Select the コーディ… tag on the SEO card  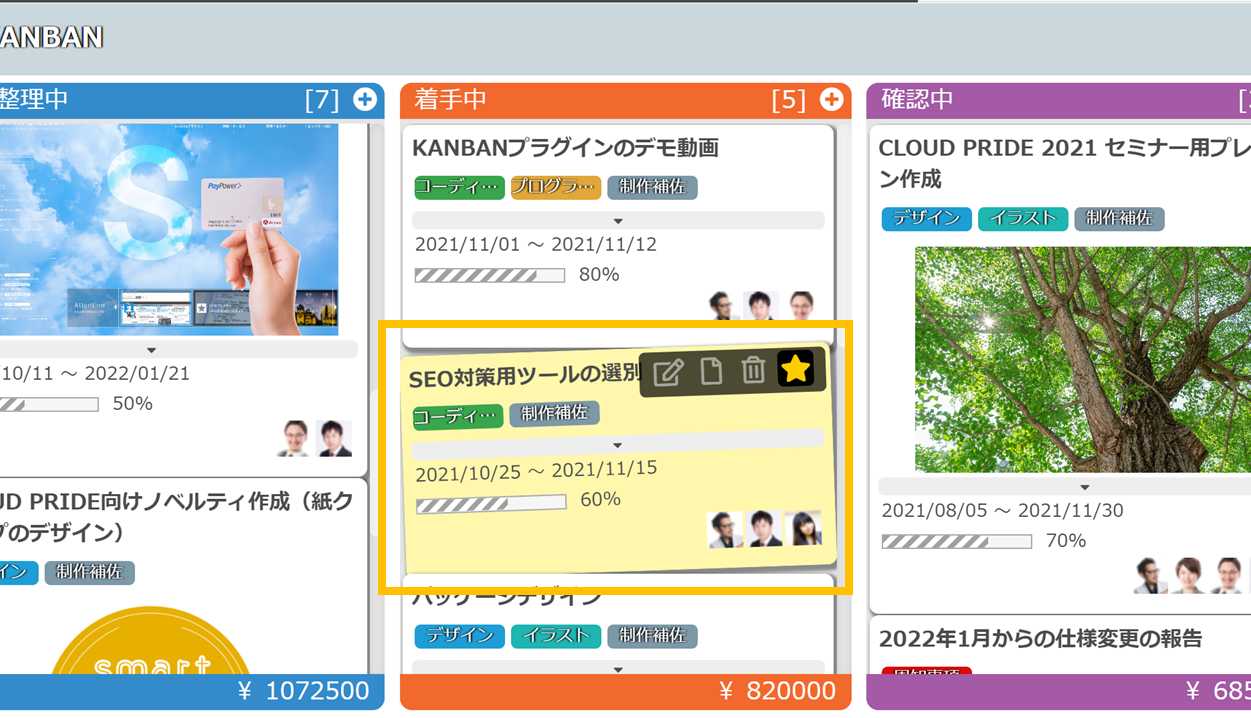[458, 416]
